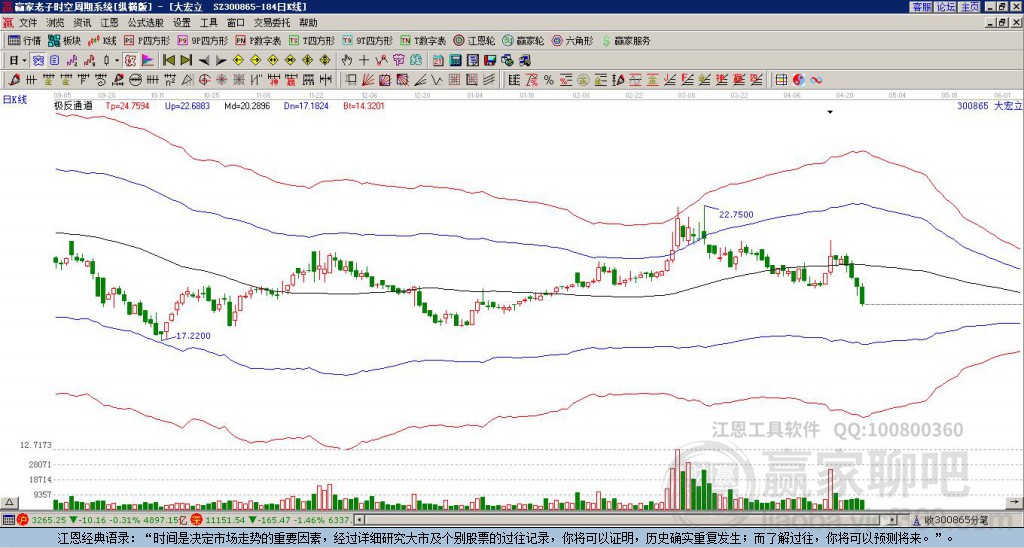1024x548 pixels.
Task: Click the 客服 button in title bar
Action: [921, 7]
